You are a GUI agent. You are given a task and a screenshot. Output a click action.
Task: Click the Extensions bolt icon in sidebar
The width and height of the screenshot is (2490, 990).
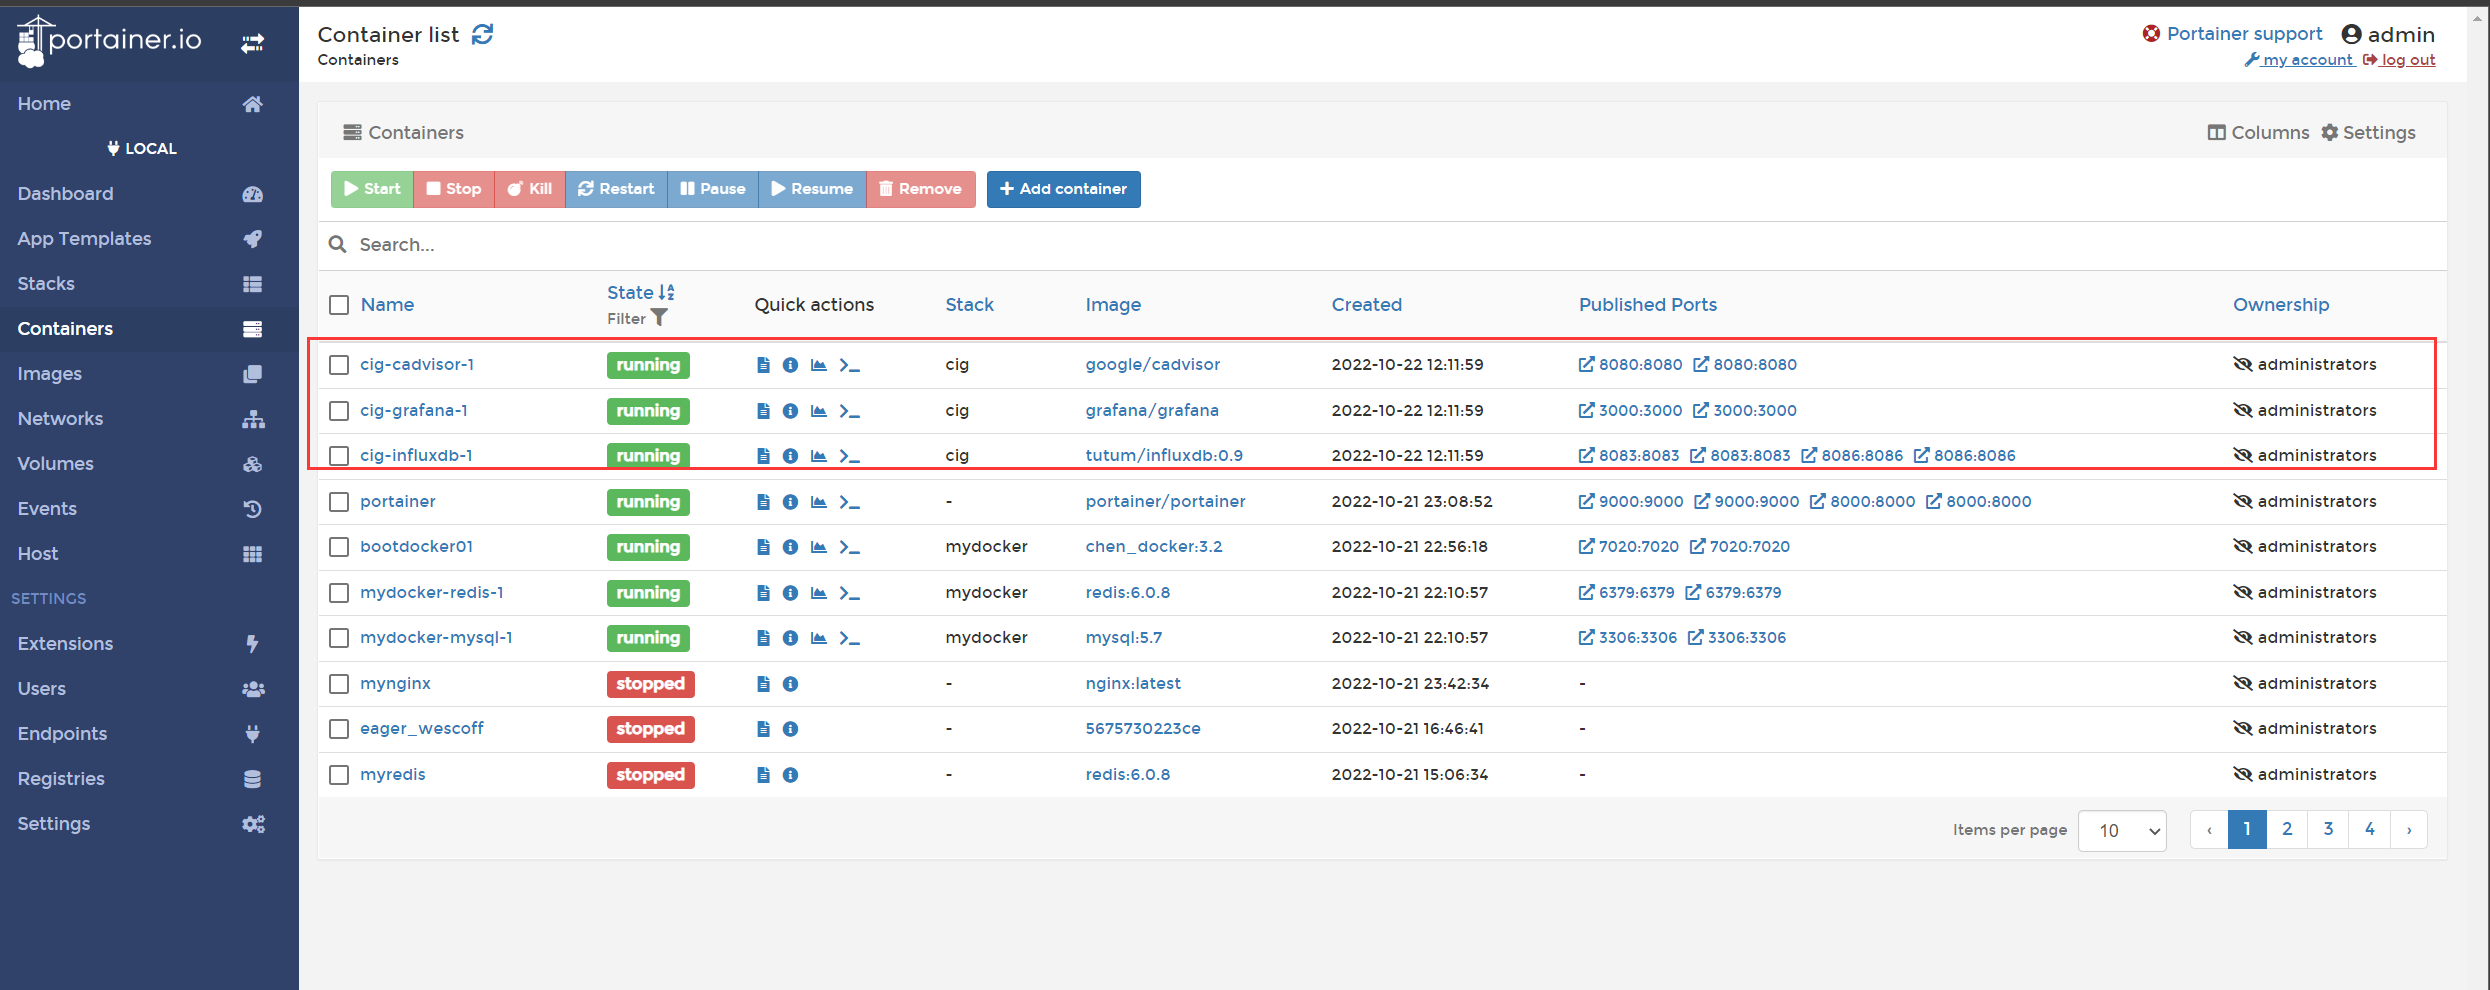(x=252, y=644)
